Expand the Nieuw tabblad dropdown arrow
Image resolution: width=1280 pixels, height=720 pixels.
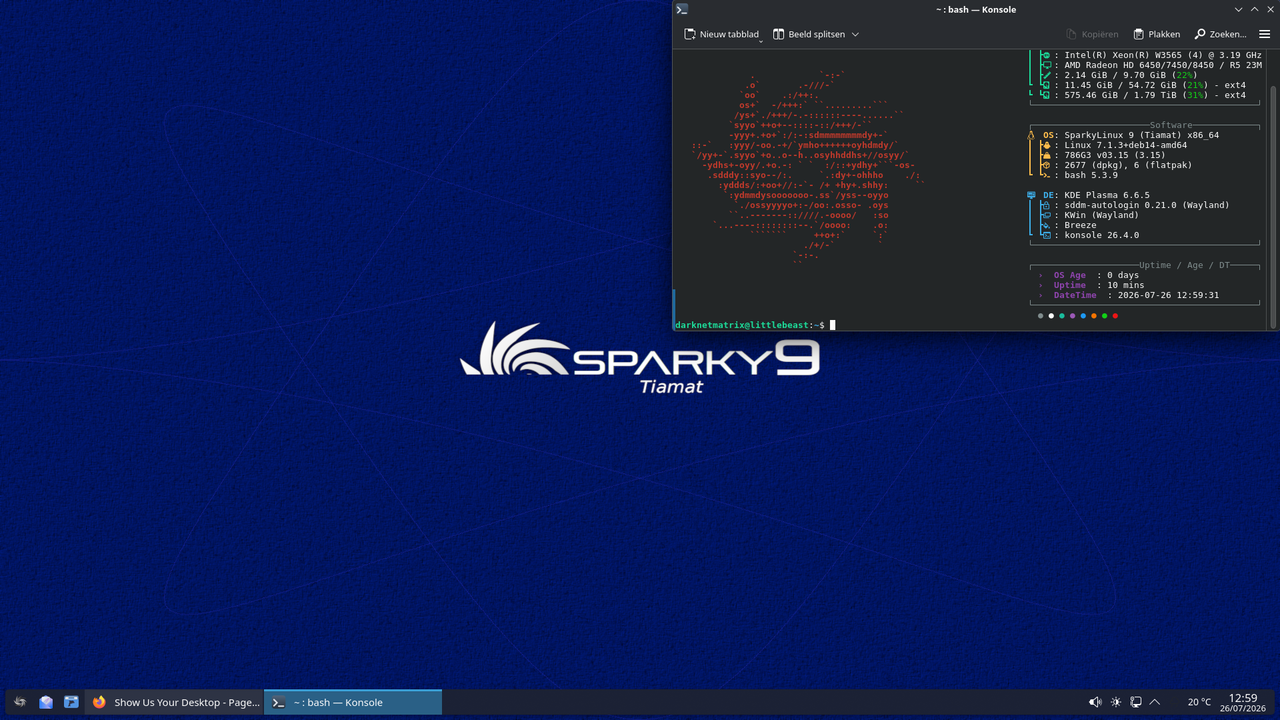click(761, 40)
